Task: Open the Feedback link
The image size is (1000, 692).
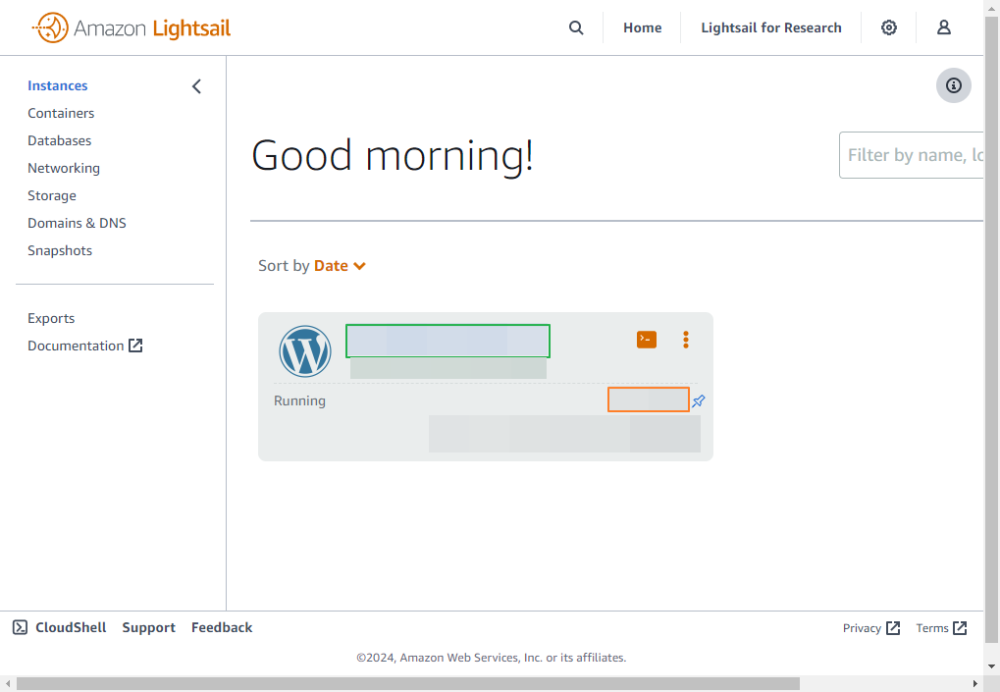Action: point(222,628)
